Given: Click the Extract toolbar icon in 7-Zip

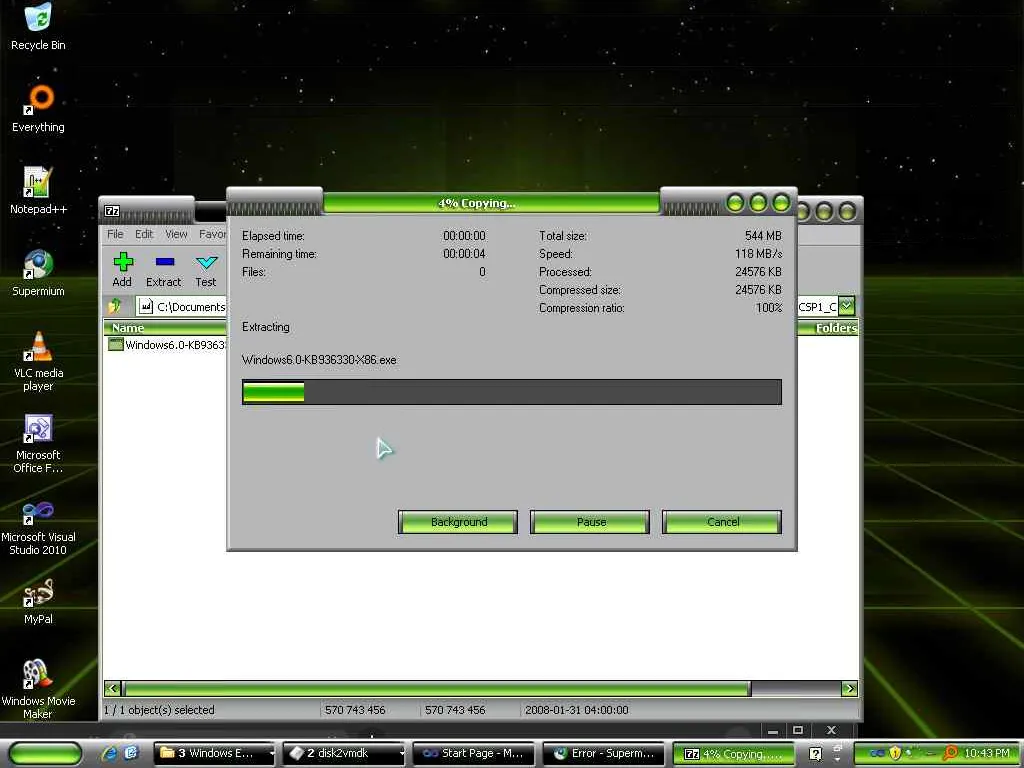Looking at the screenshot, I should tap(165, 262).
